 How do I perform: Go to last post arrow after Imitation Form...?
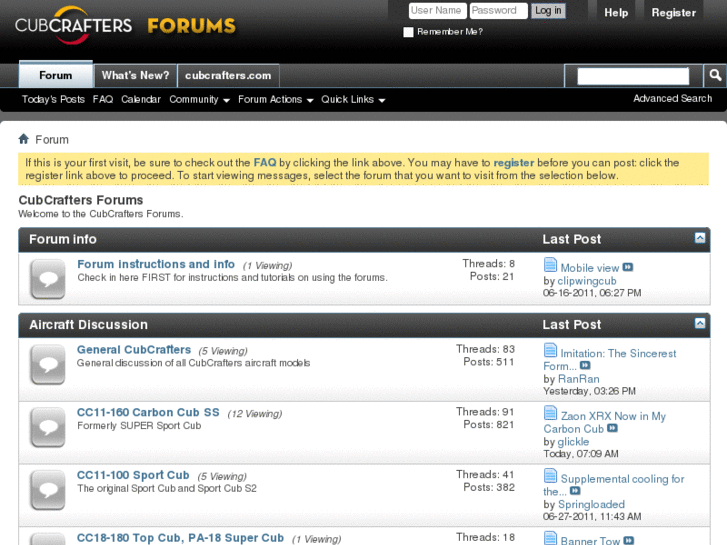pos(585,365)
